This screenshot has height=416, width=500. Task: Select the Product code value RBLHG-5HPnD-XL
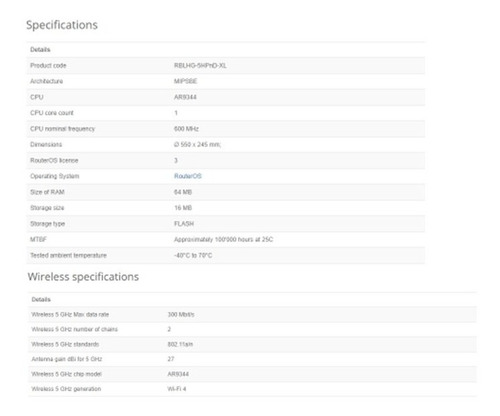tap(200, 66)
